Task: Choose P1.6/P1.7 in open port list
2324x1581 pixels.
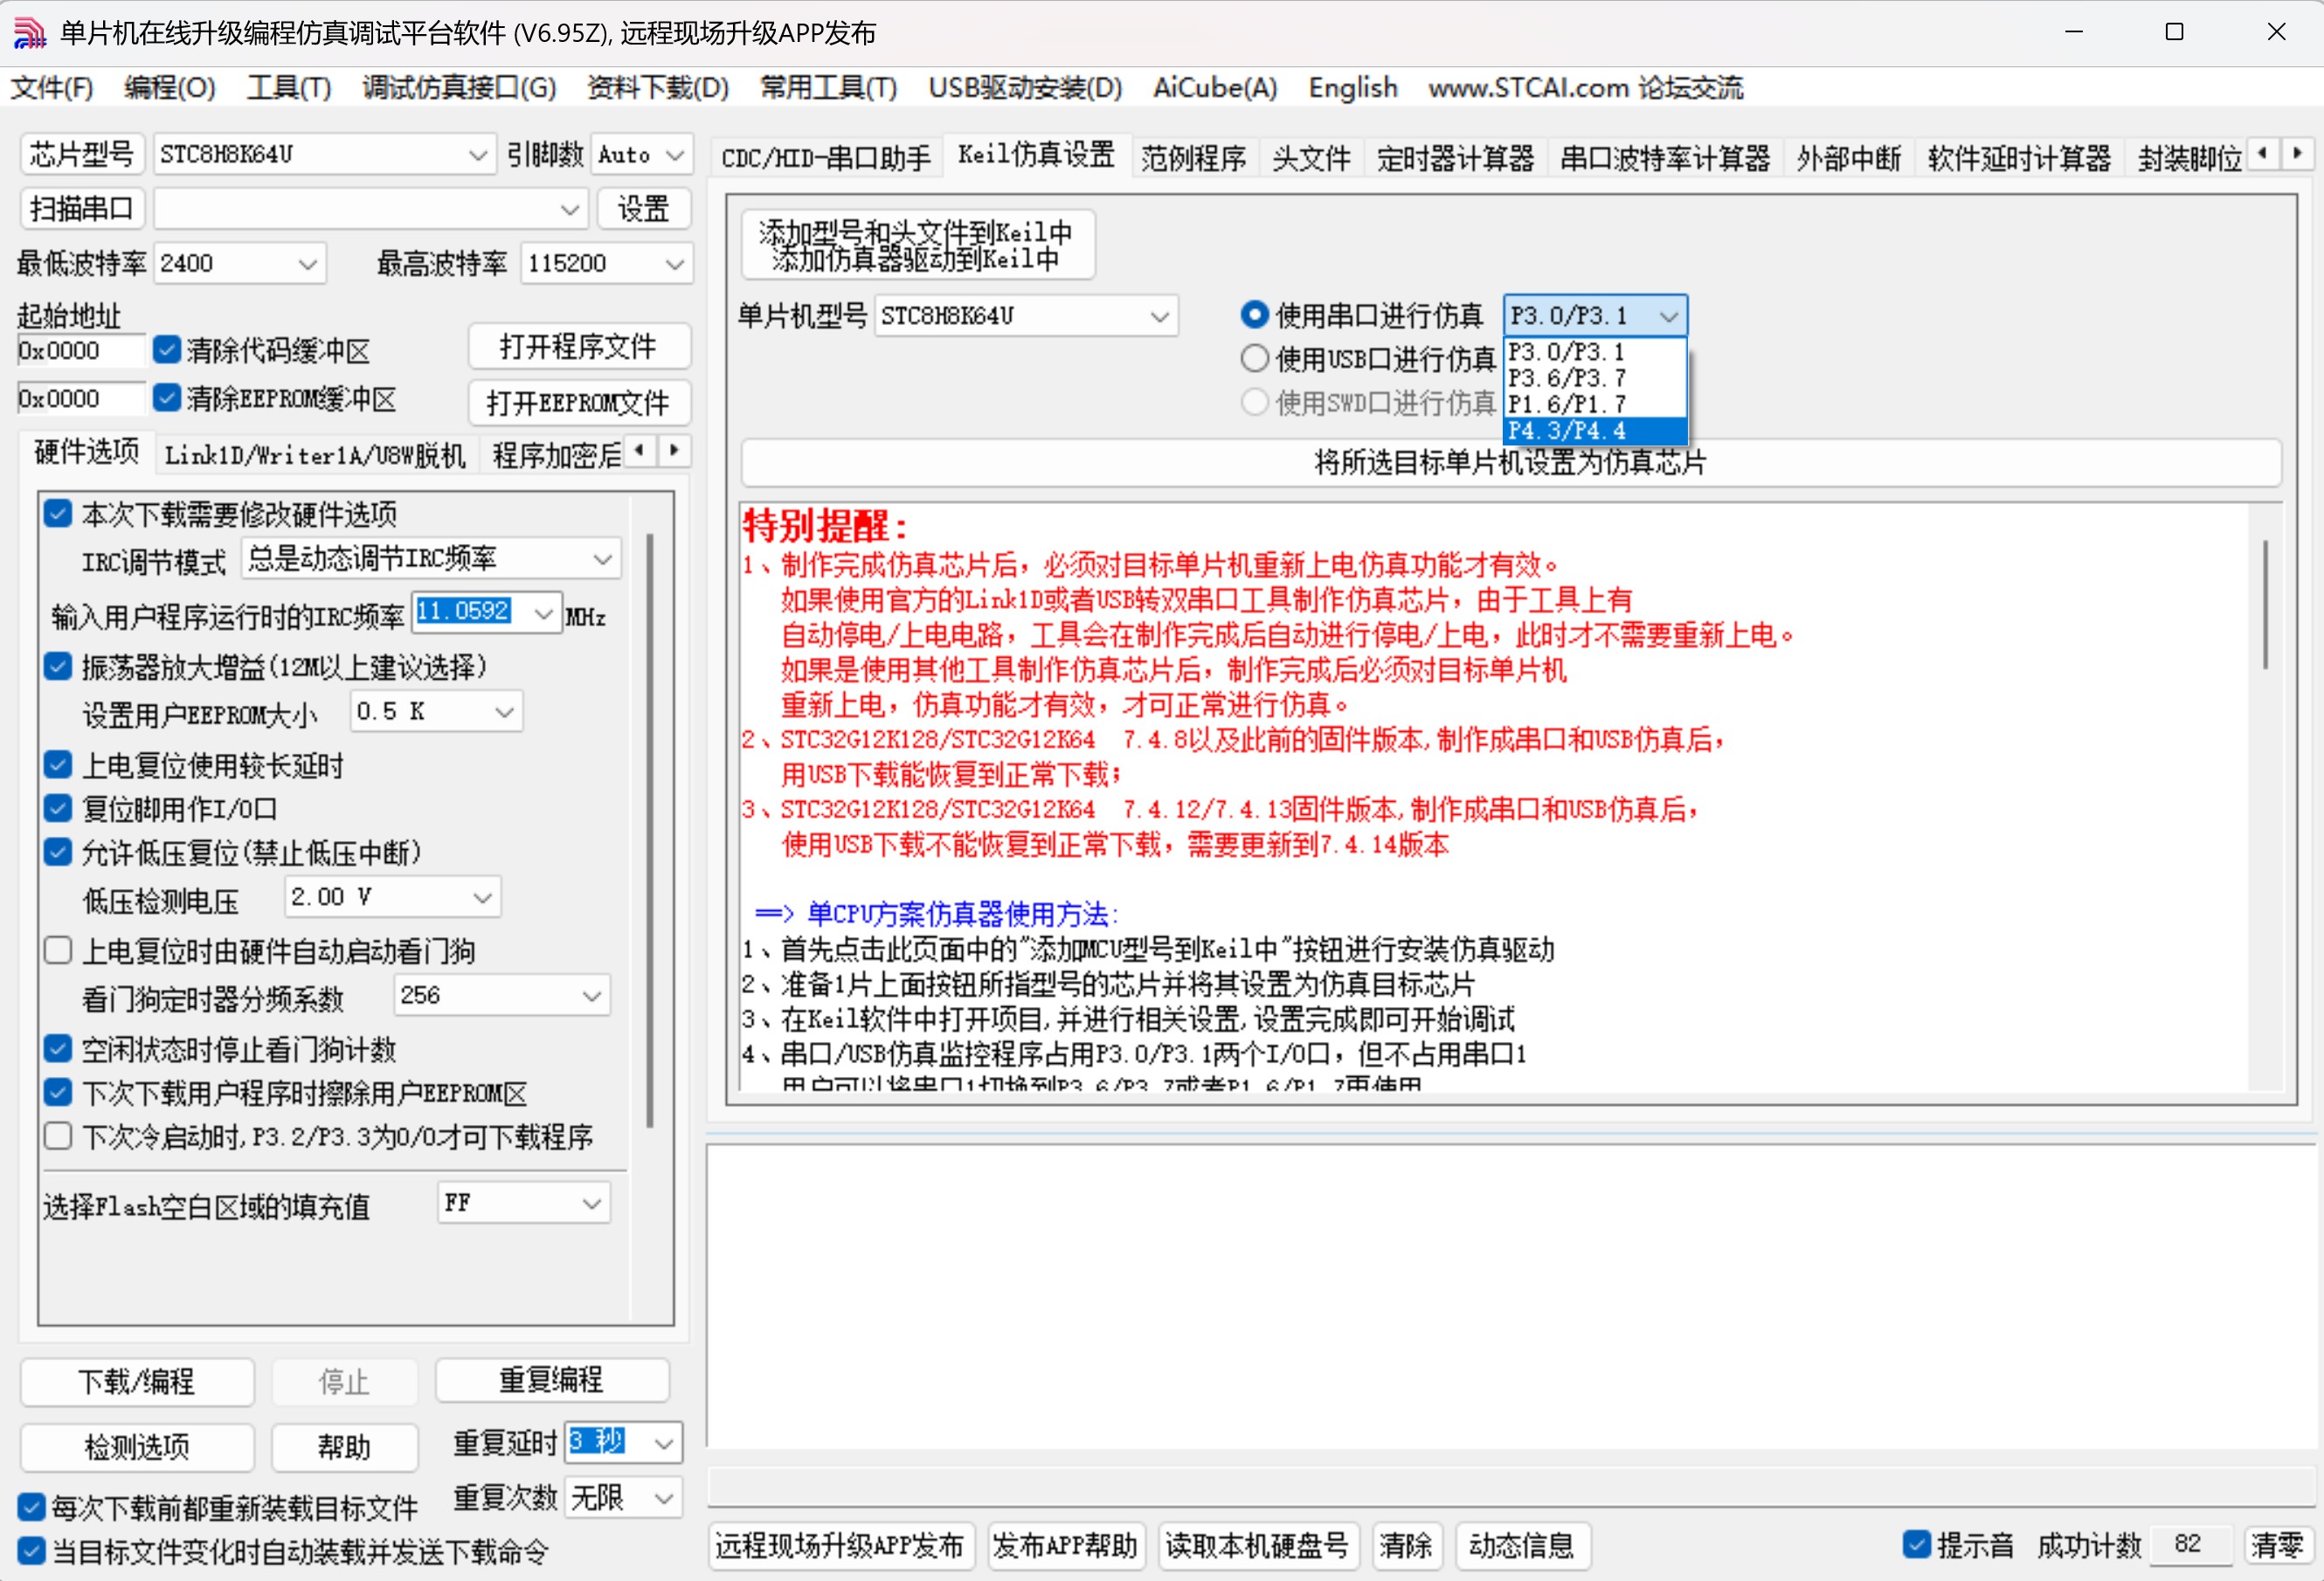Action: pos(1595,404)
